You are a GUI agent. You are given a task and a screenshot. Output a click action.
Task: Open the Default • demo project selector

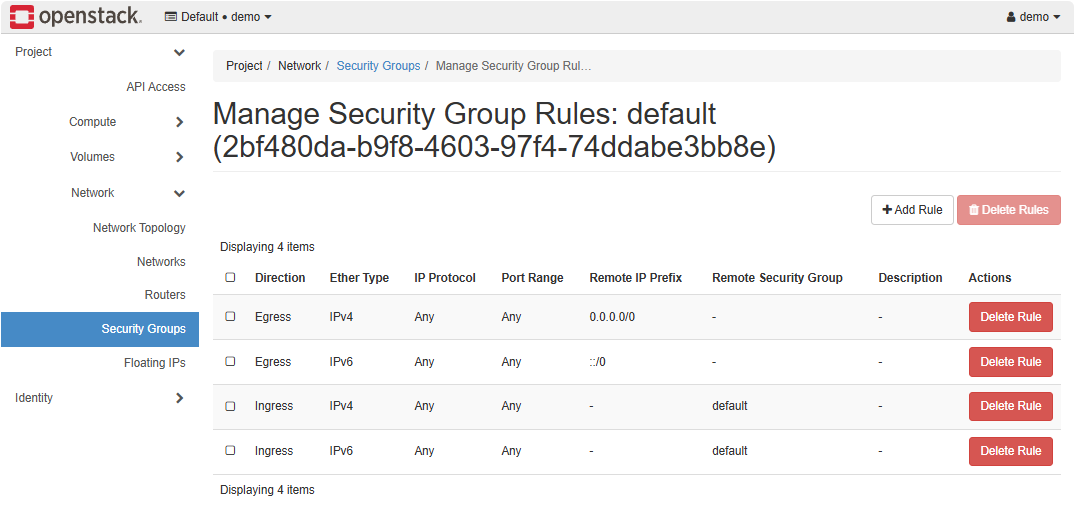click(218, 17)
